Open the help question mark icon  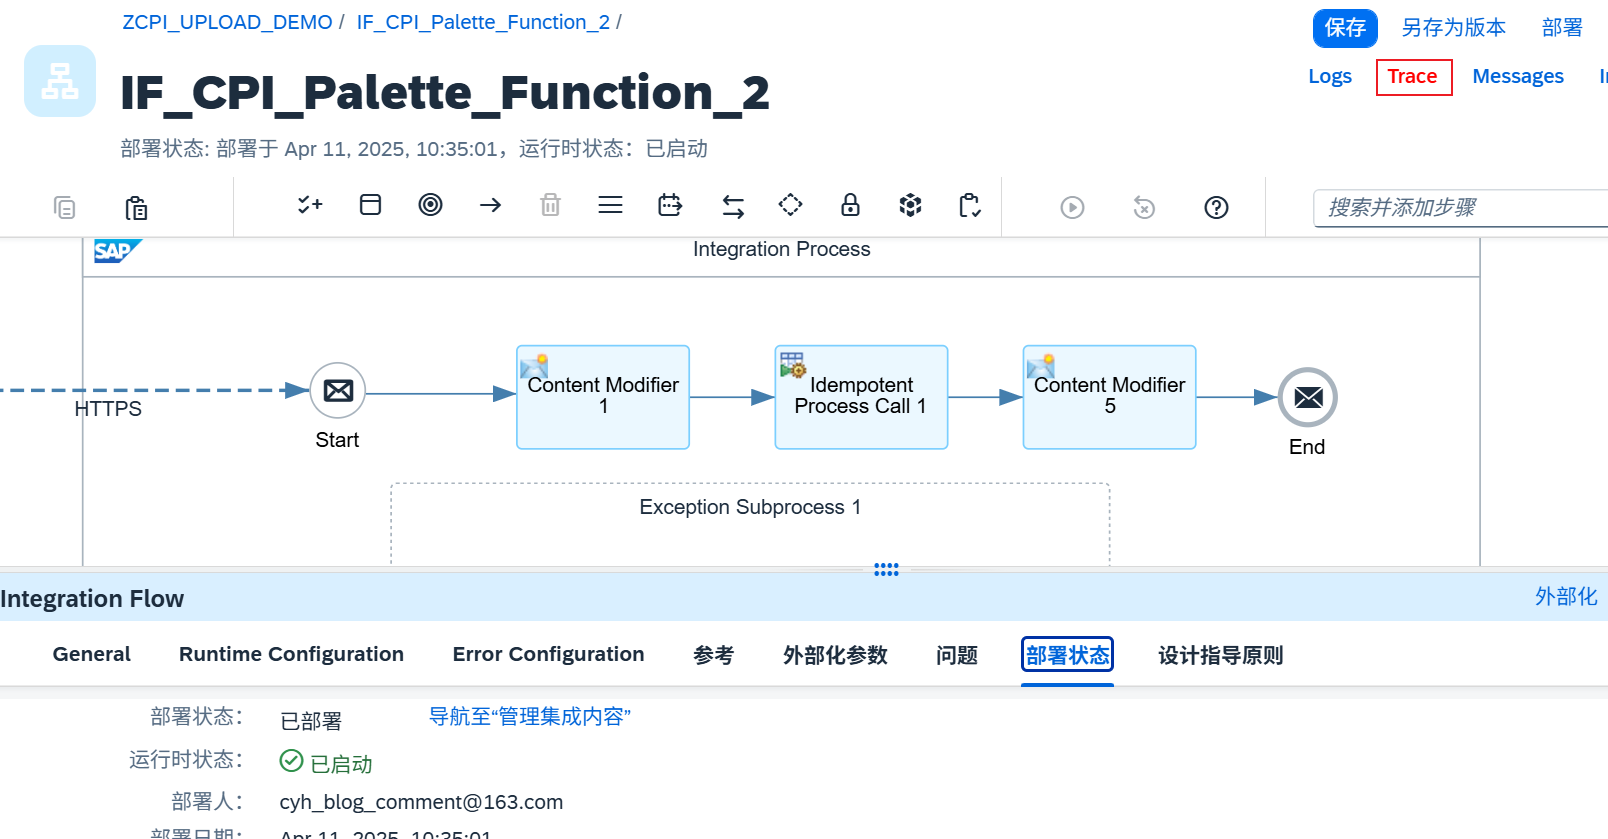click(x=1216, y=207)
